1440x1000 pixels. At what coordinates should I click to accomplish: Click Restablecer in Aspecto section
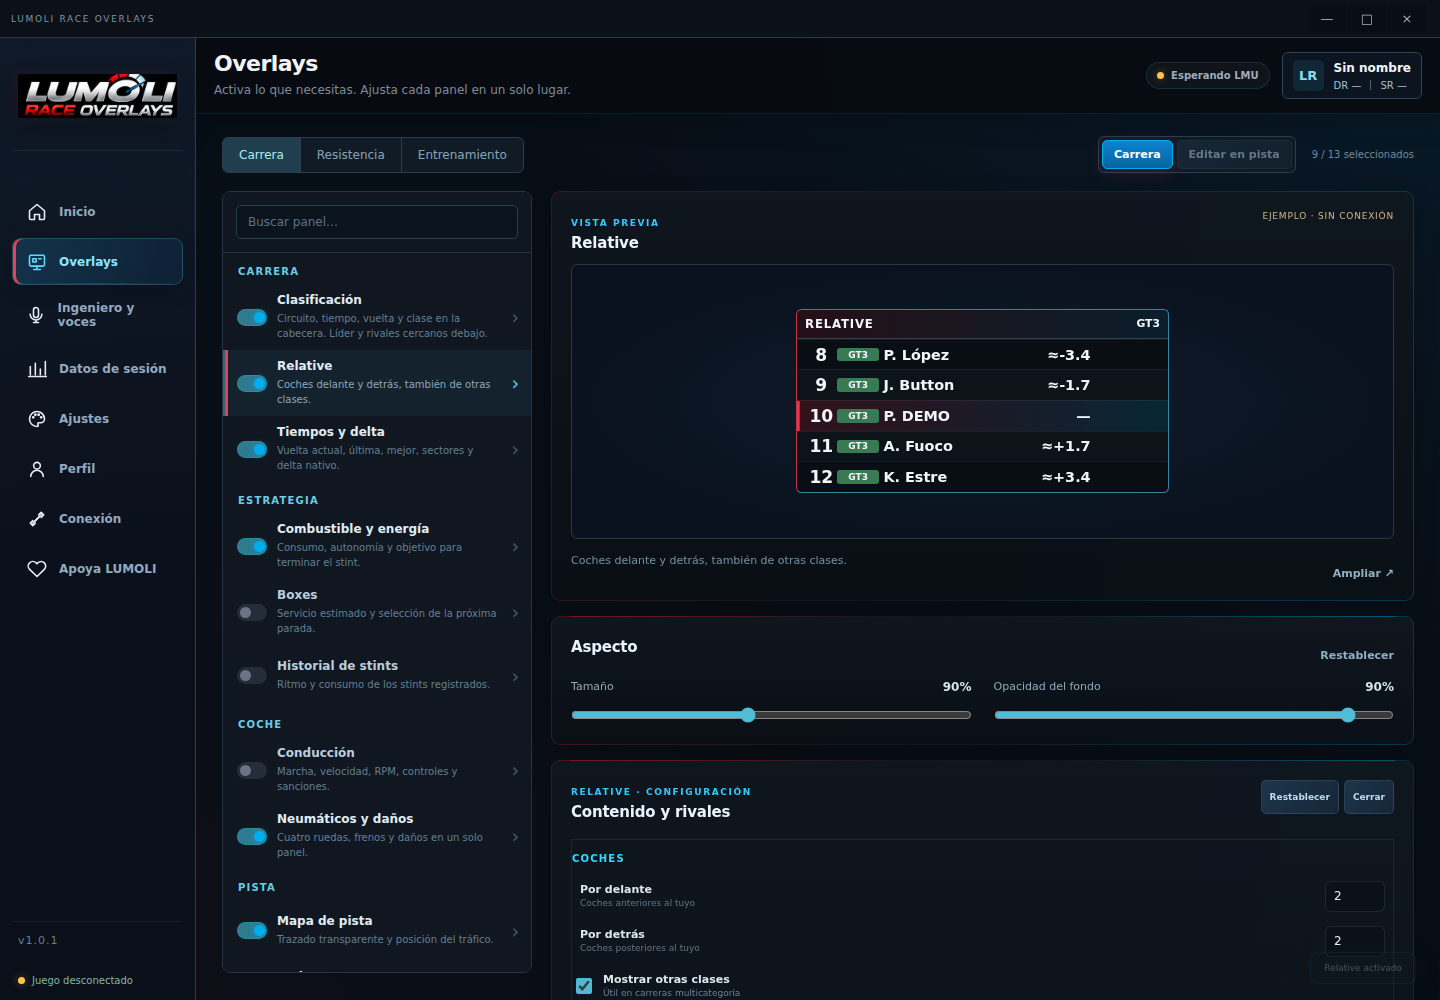pos(1356,655)
